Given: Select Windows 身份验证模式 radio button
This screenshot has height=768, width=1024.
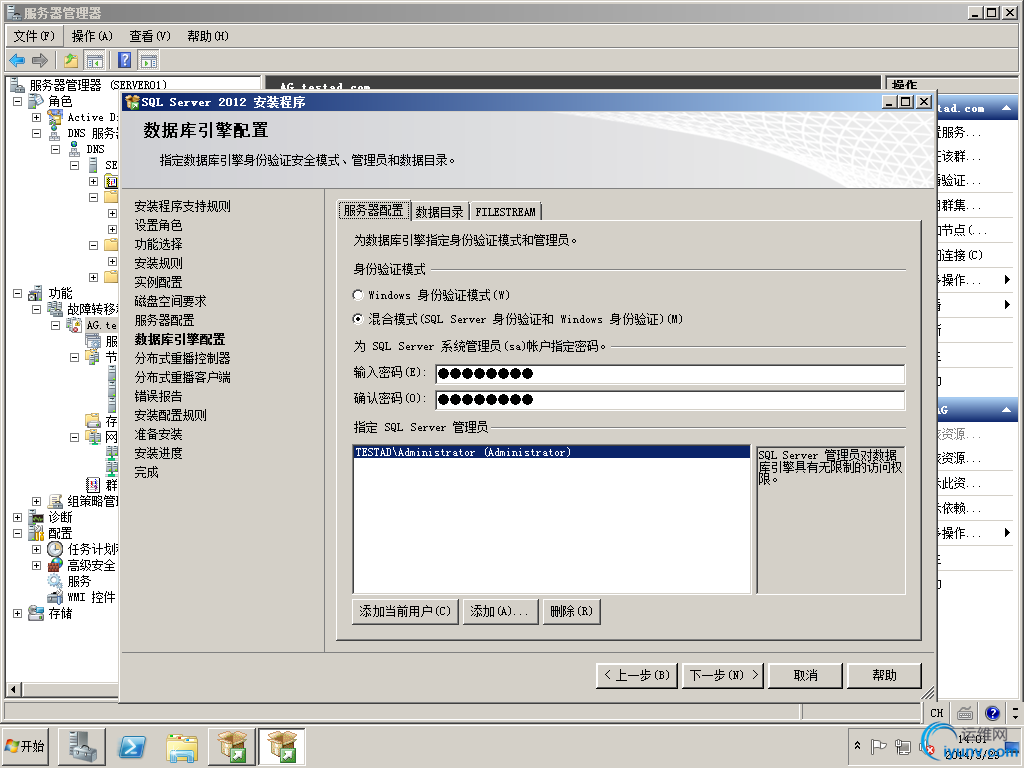Looking at the screenshot, I should point(358,295).
